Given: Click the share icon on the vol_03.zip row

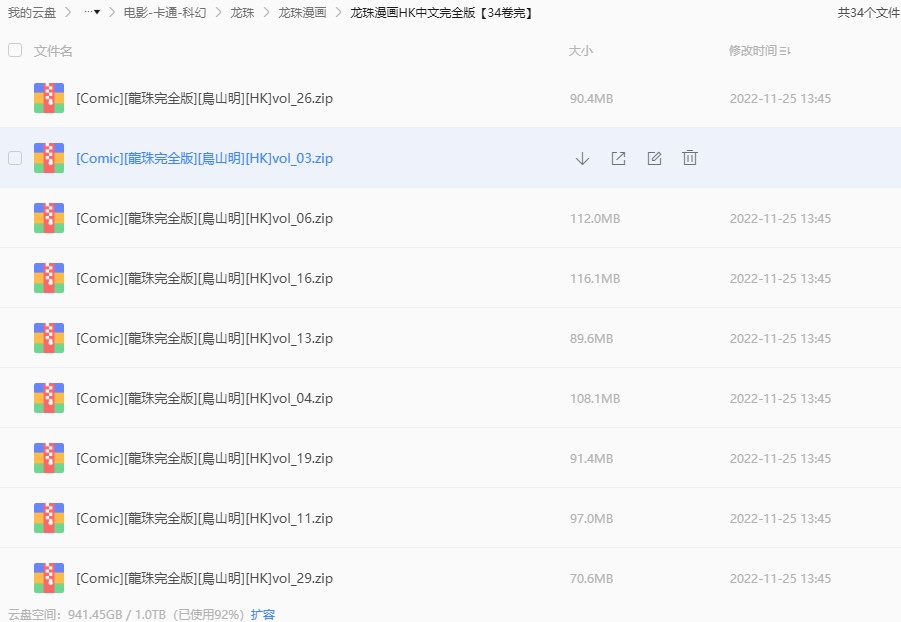Looking at the screenshot, I should (618, 158).
